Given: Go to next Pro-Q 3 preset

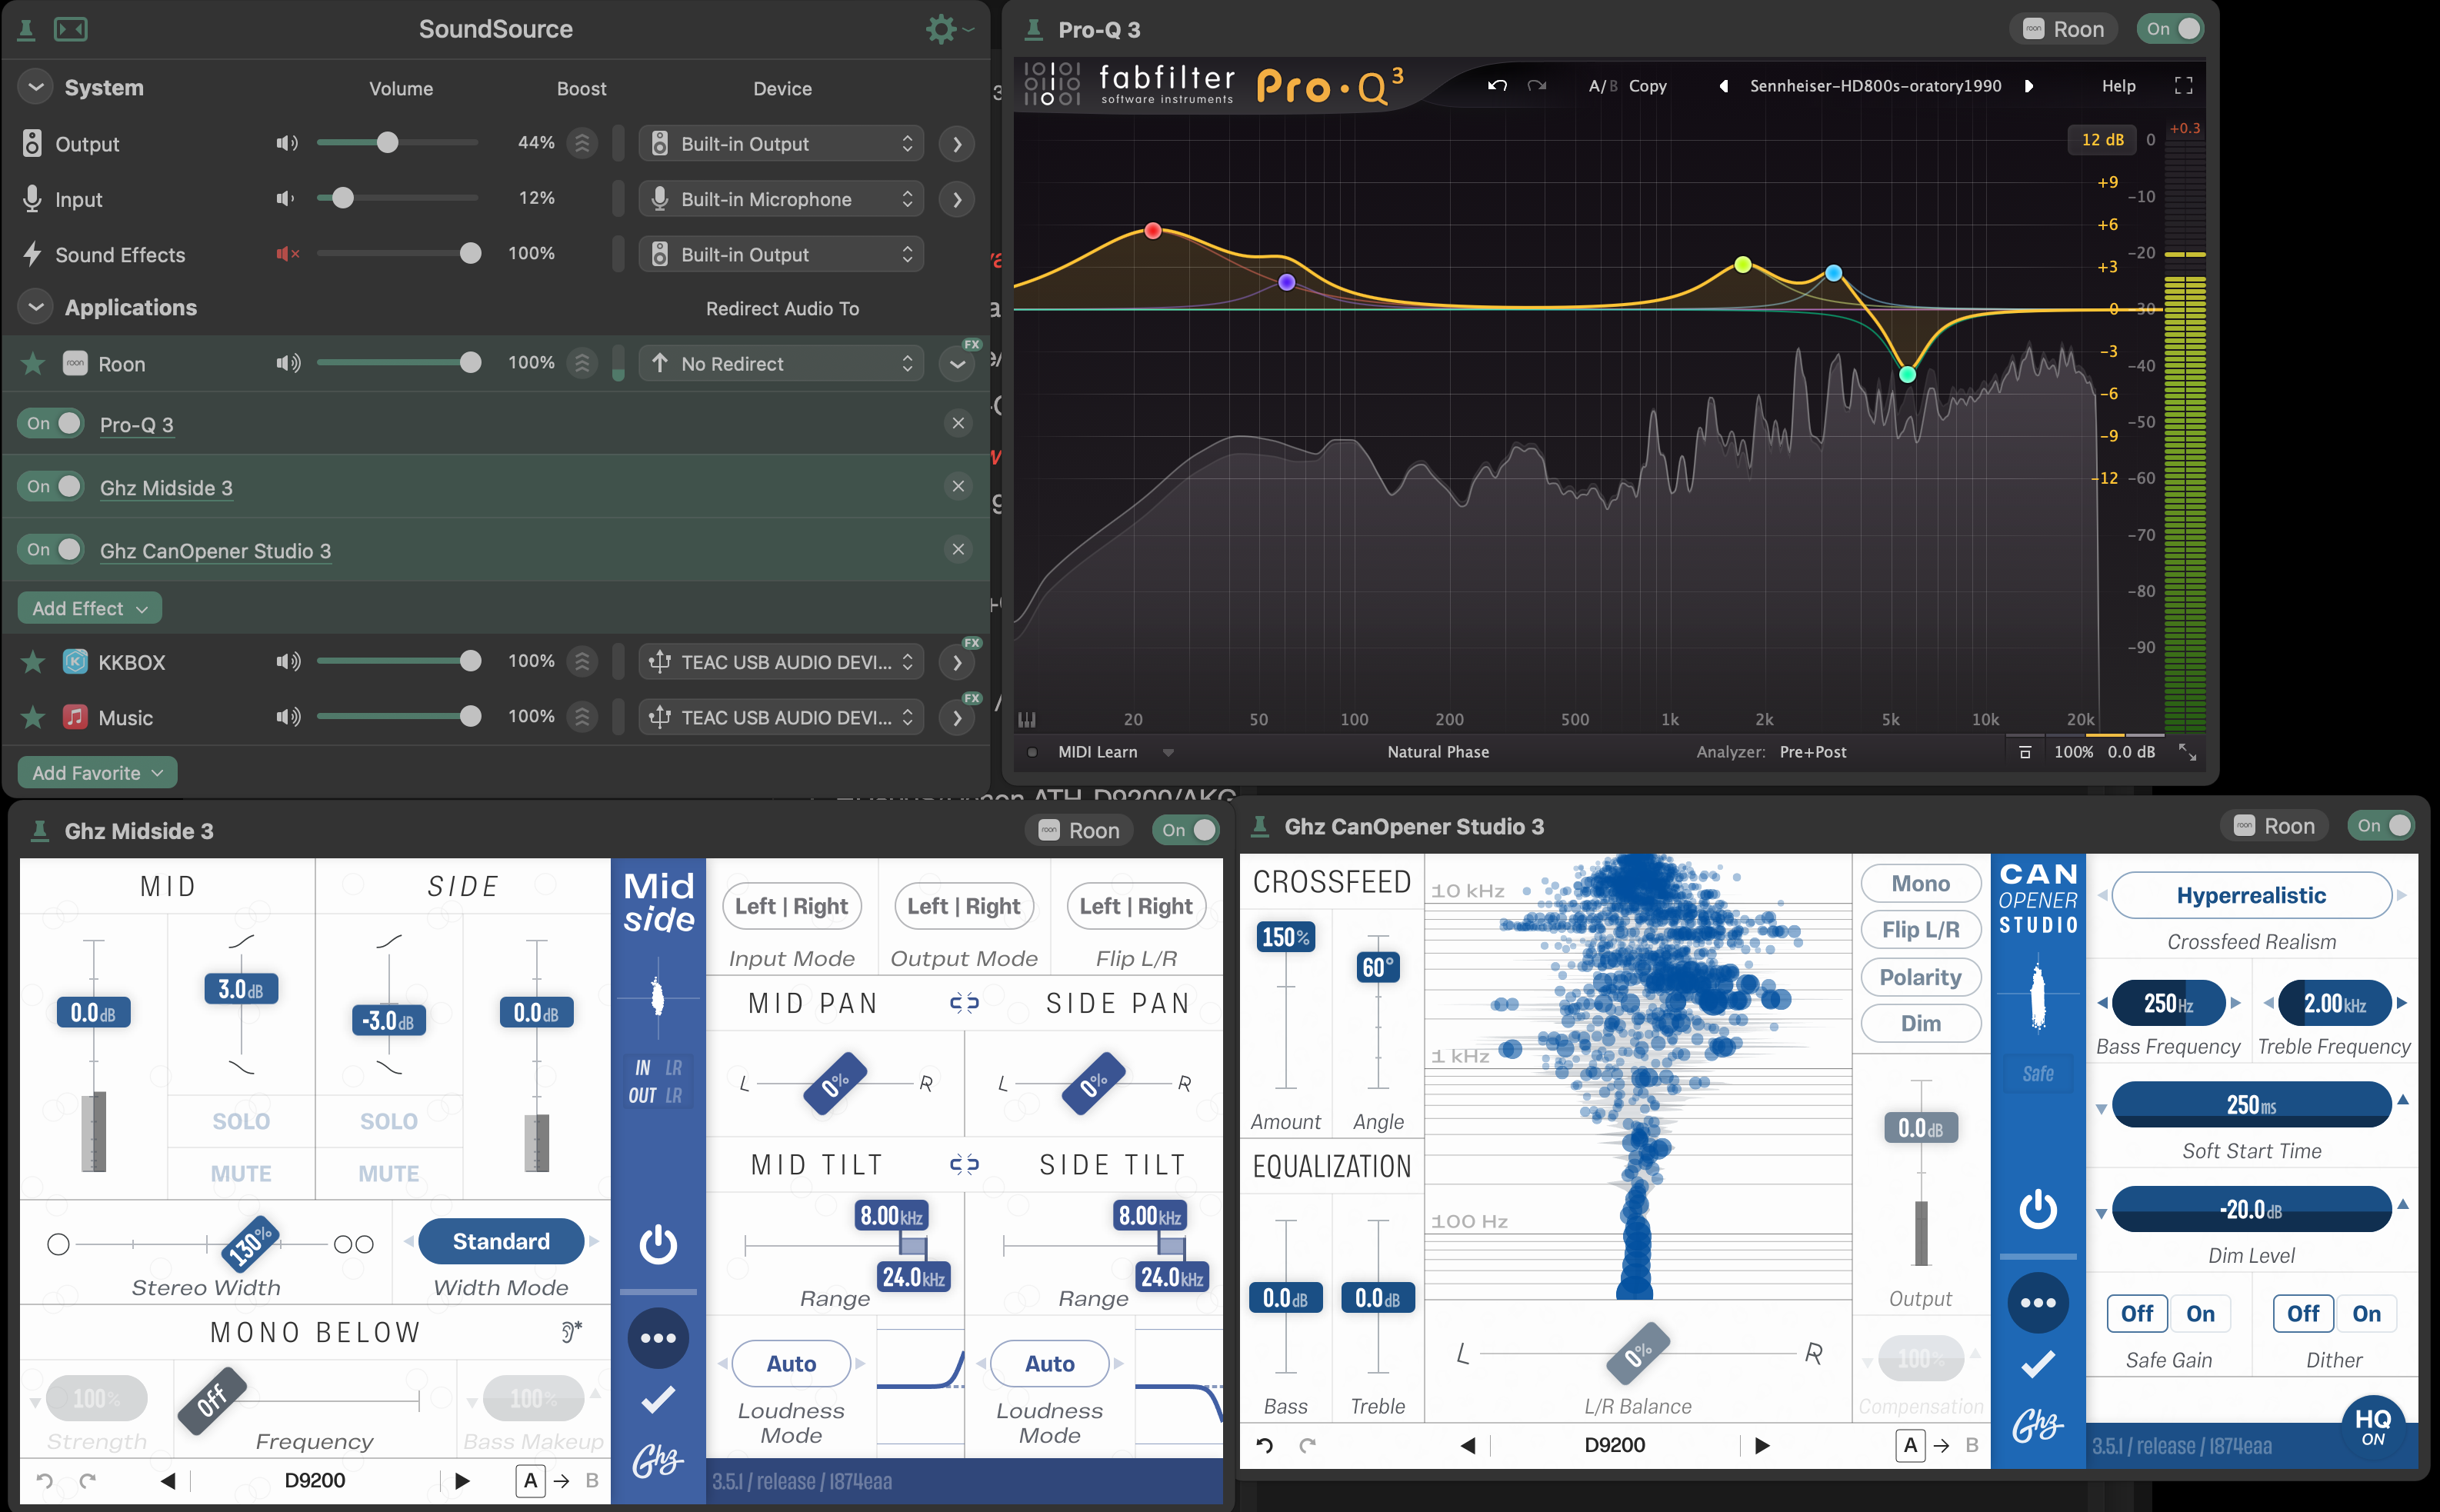Looking at the screenshot, I should click(x=2029, y=86).
